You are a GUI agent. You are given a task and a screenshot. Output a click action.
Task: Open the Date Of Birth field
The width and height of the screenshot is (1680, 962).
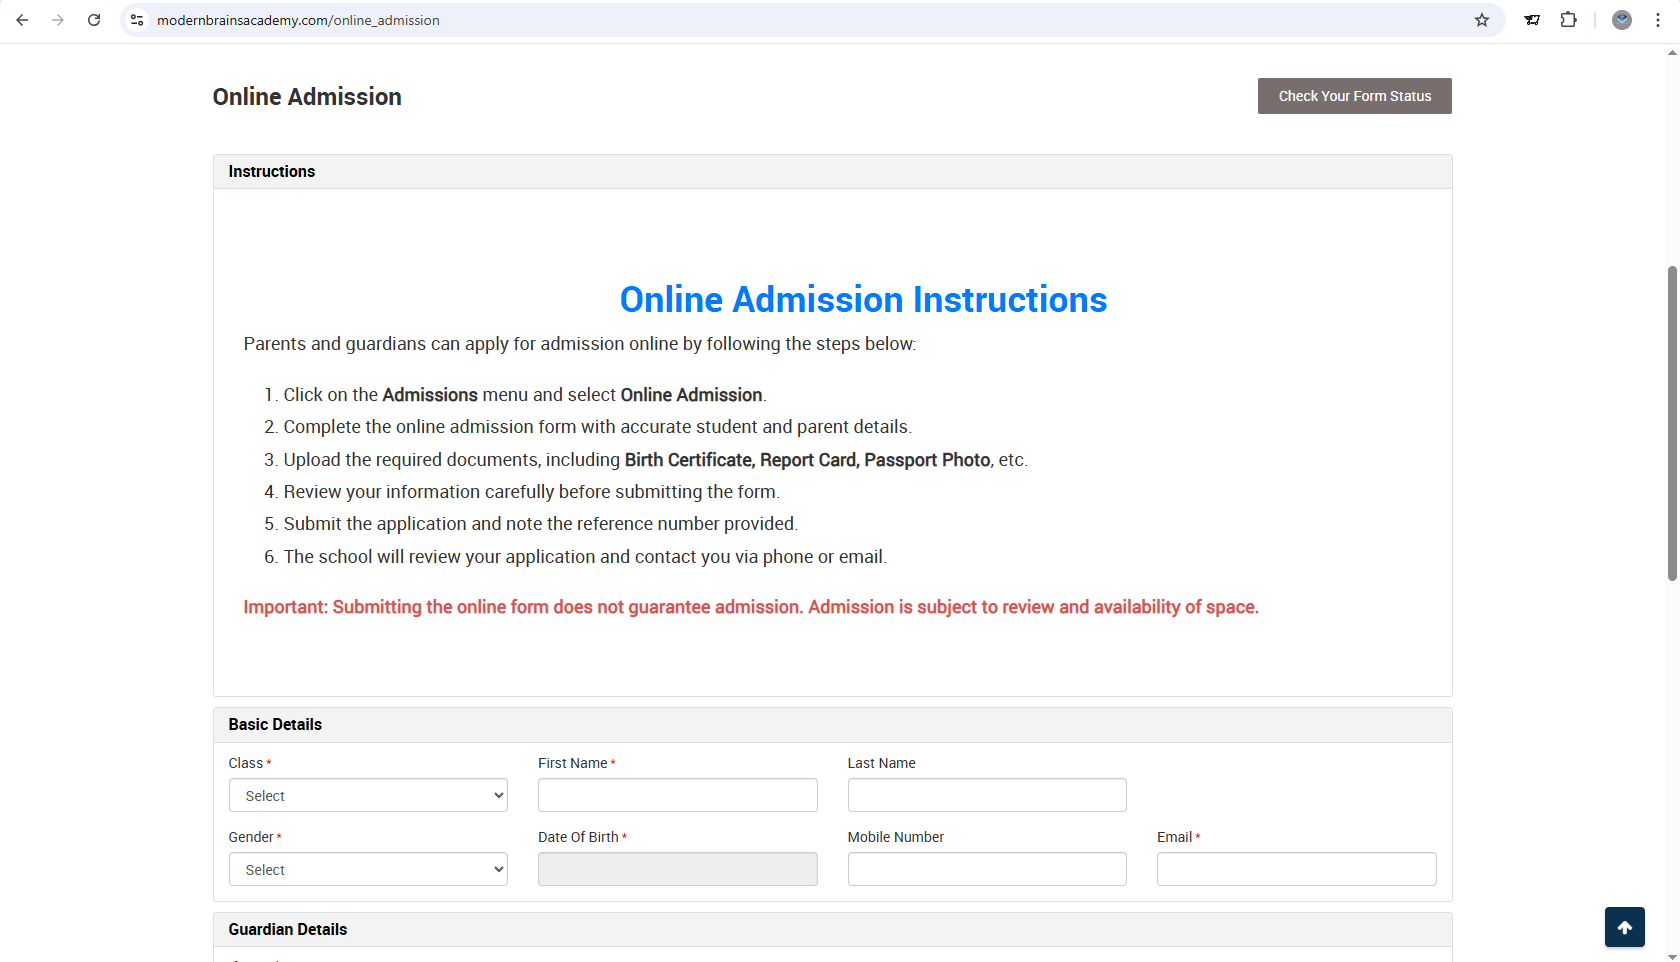(x=677, y=870)
